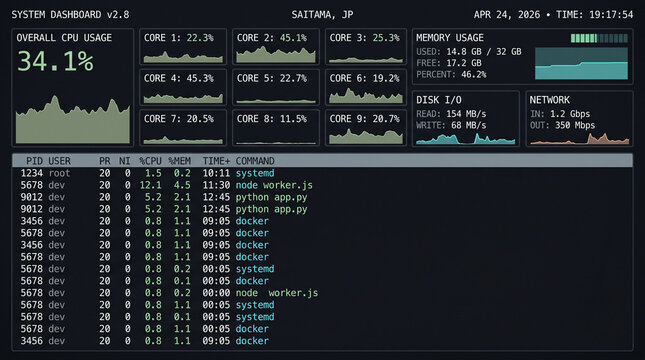Click the 00:00 TIME+ value
645x360 pixels.
point(216,293)
